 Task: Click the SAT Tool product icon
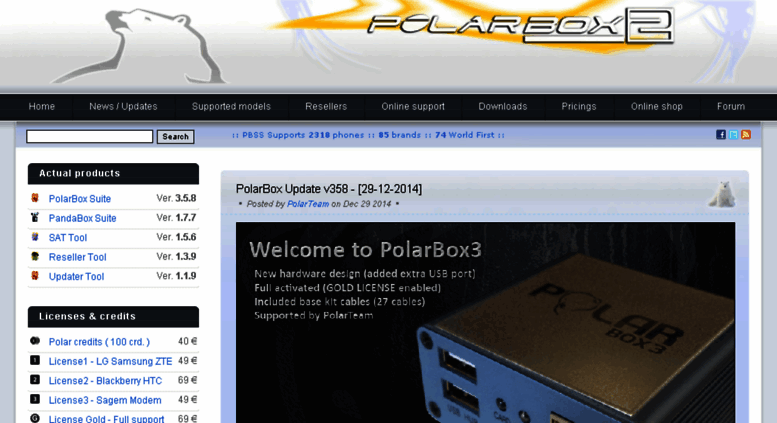pyautogui.click(x=35, y=237)
